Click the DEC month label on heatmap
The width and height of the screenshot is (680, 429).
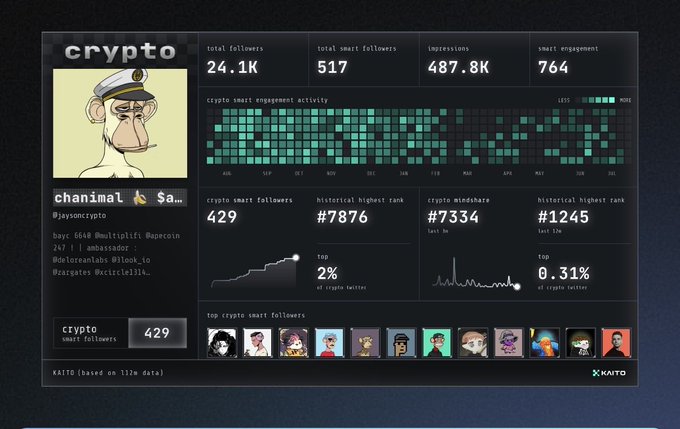(371, 173)
